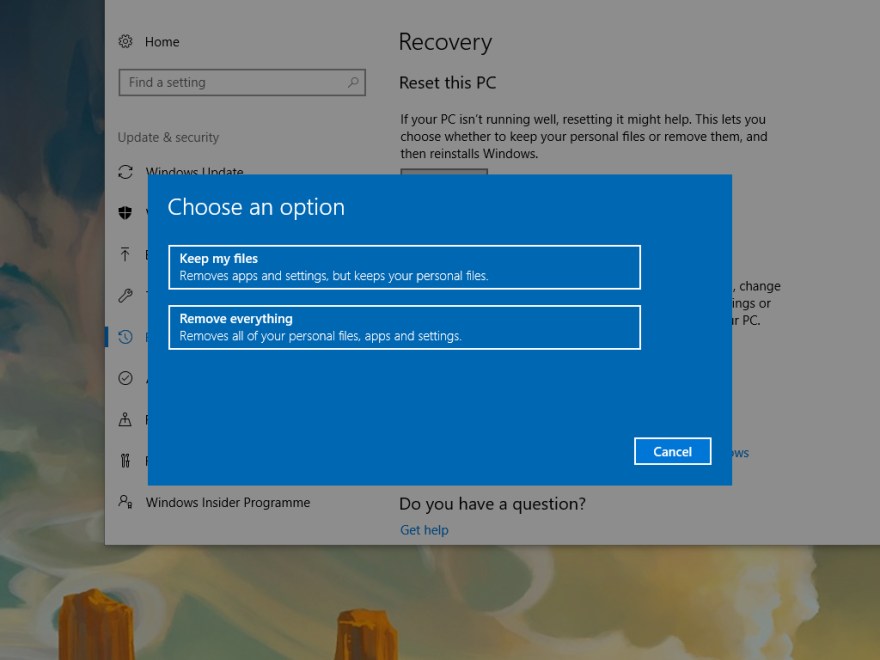Click the Home gear icon
The width and height of the screenshot is (880, 660).
click(127, 42)
